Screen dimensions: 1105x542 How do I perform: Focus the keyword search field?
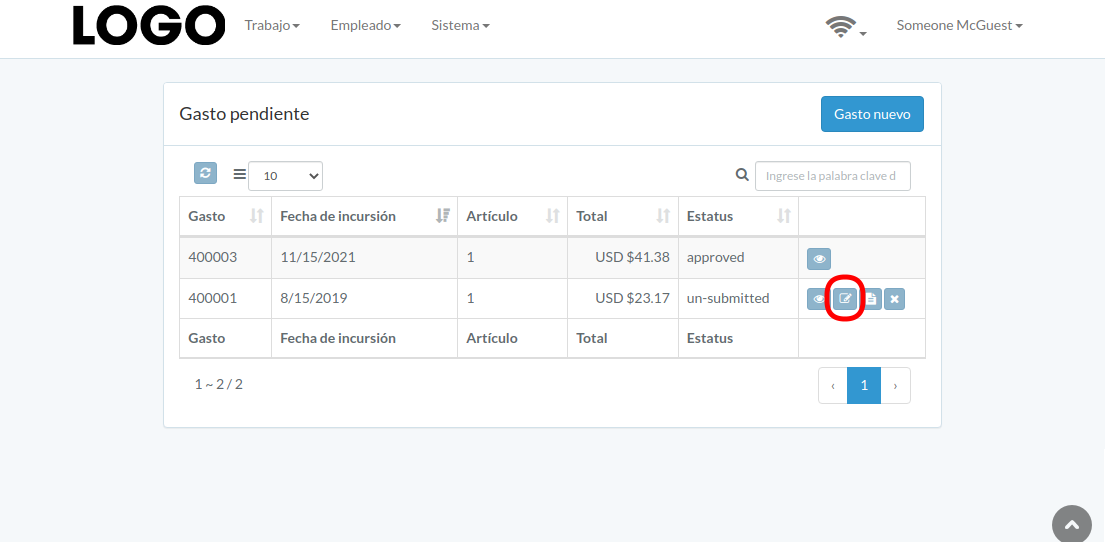click(832, 176)
